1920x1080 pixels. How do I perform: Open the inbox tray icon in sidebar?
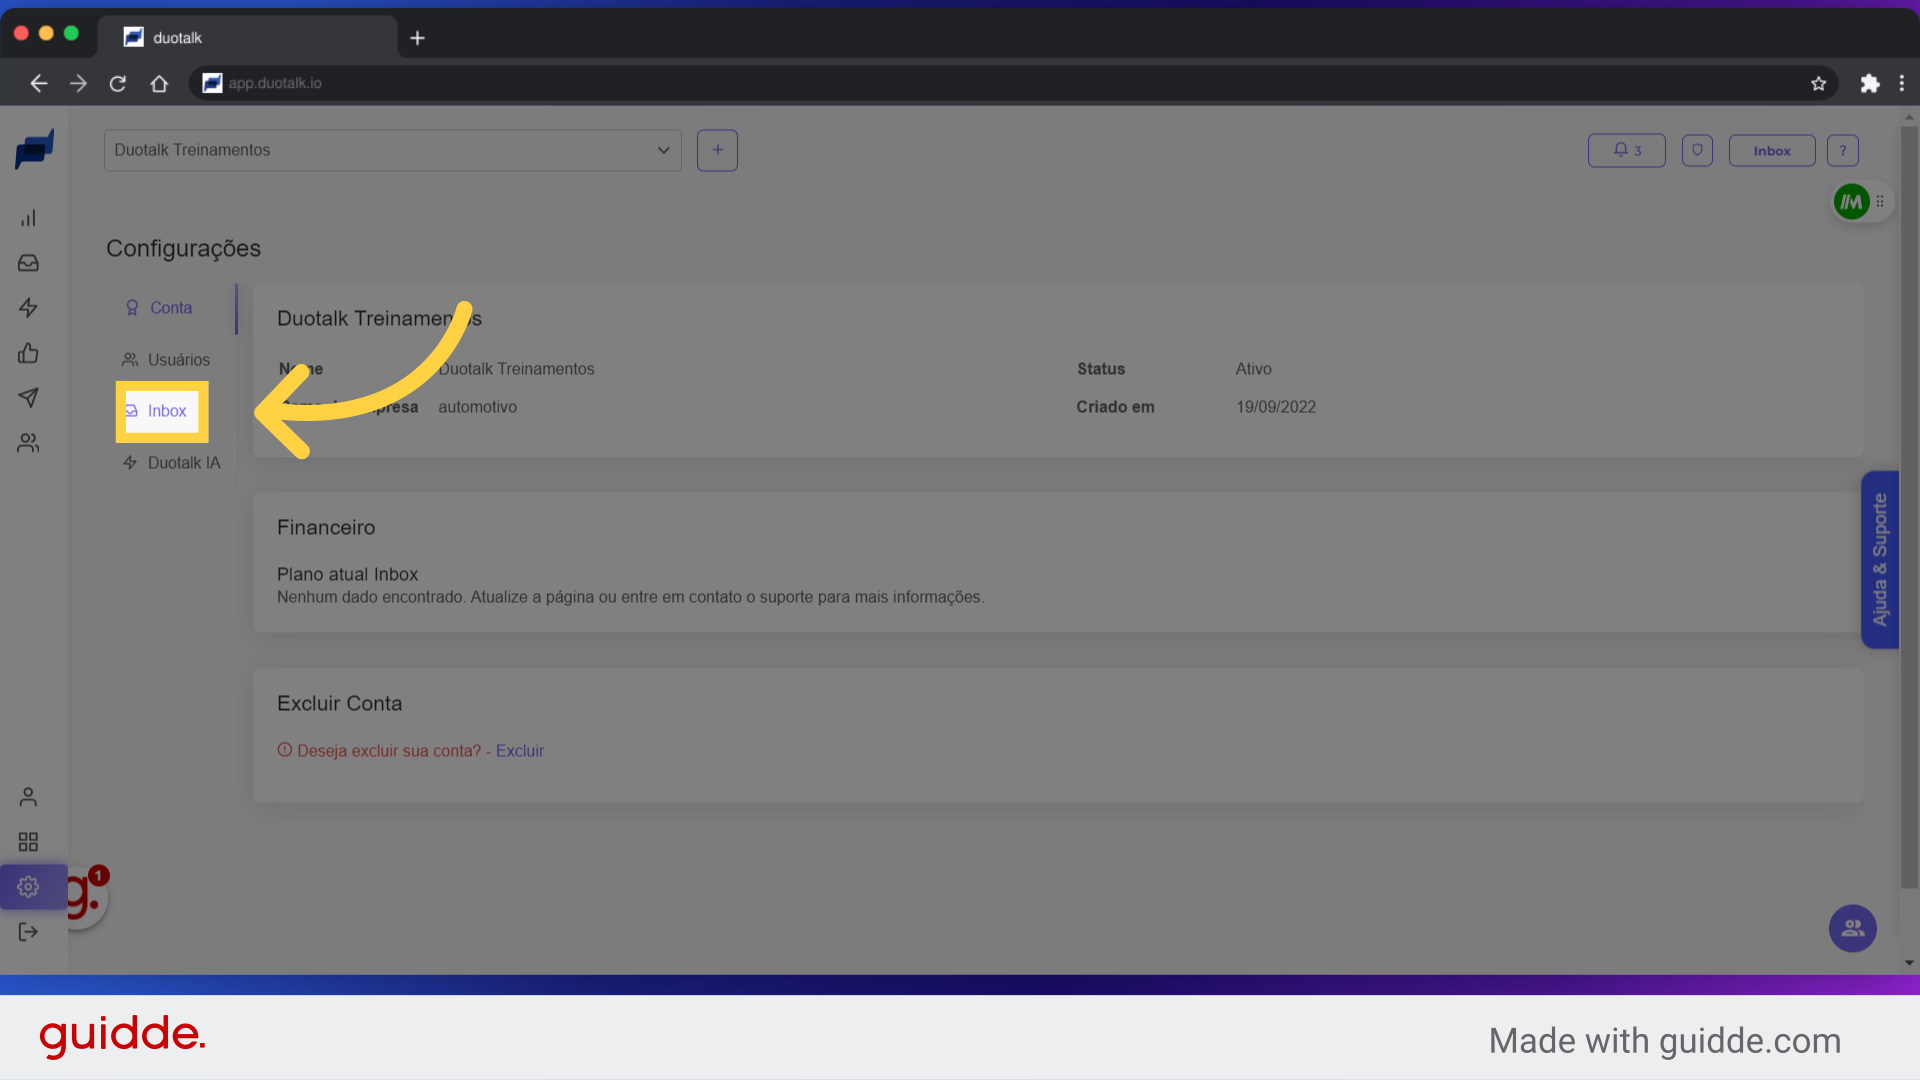tap(28, 263)
